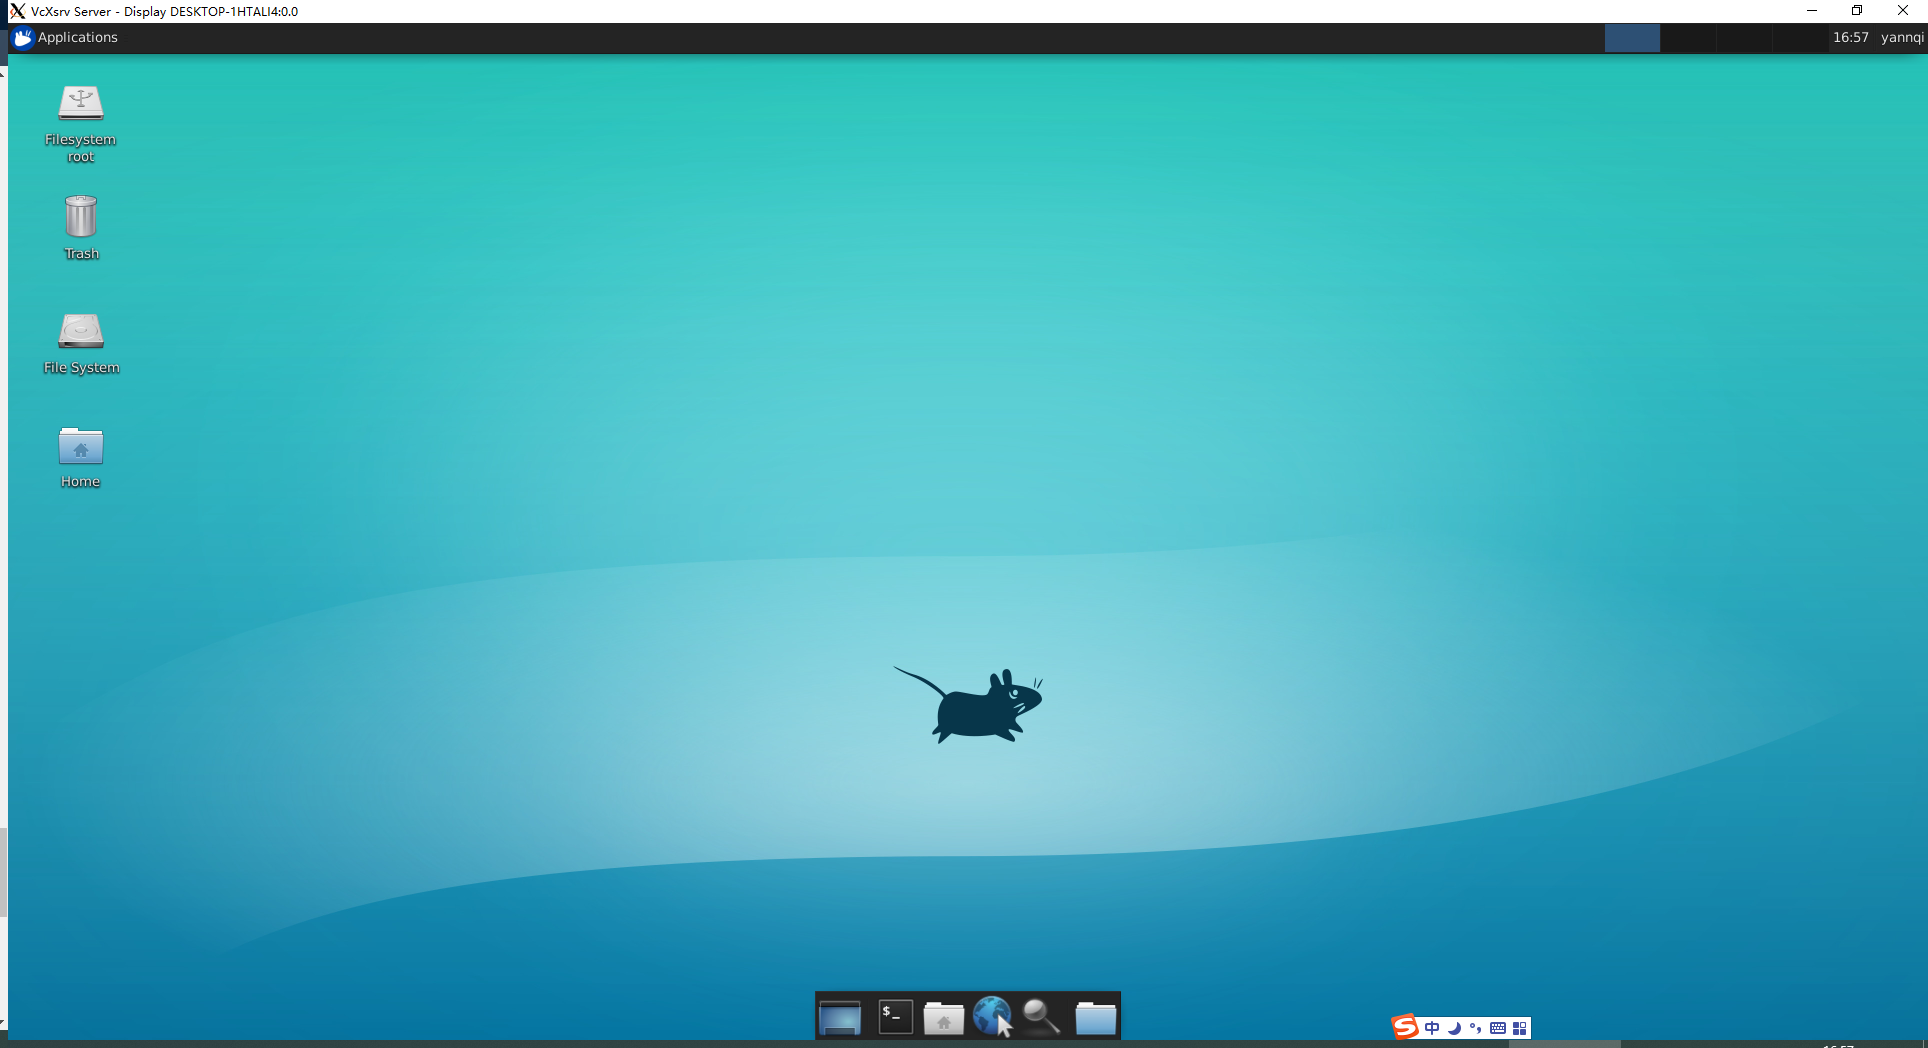Open the blue folder icon in the dock
This screenshot has width=1928, height=1048.
click(x=1095, y=1016)
